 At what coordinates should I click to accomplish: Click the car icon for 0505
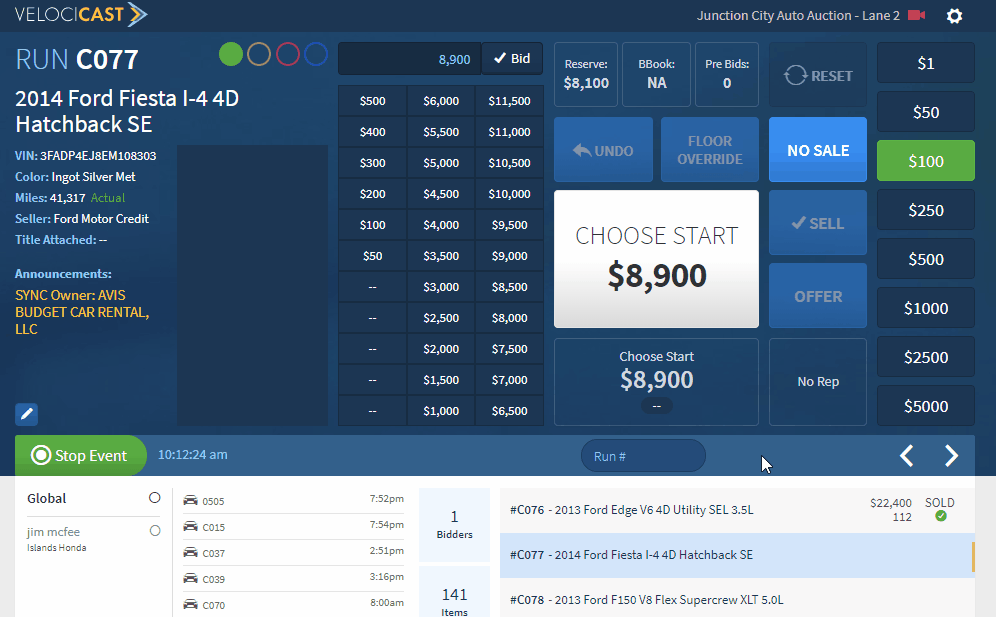coord(190,501)
